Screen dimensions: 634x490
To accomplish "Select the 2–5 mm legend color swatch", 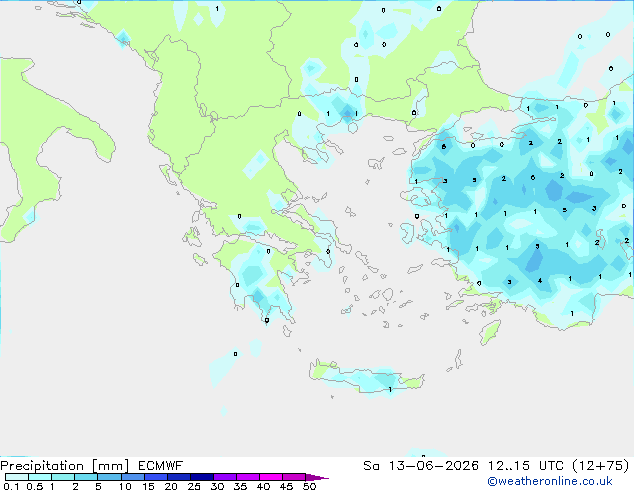I will click(86, 477).
